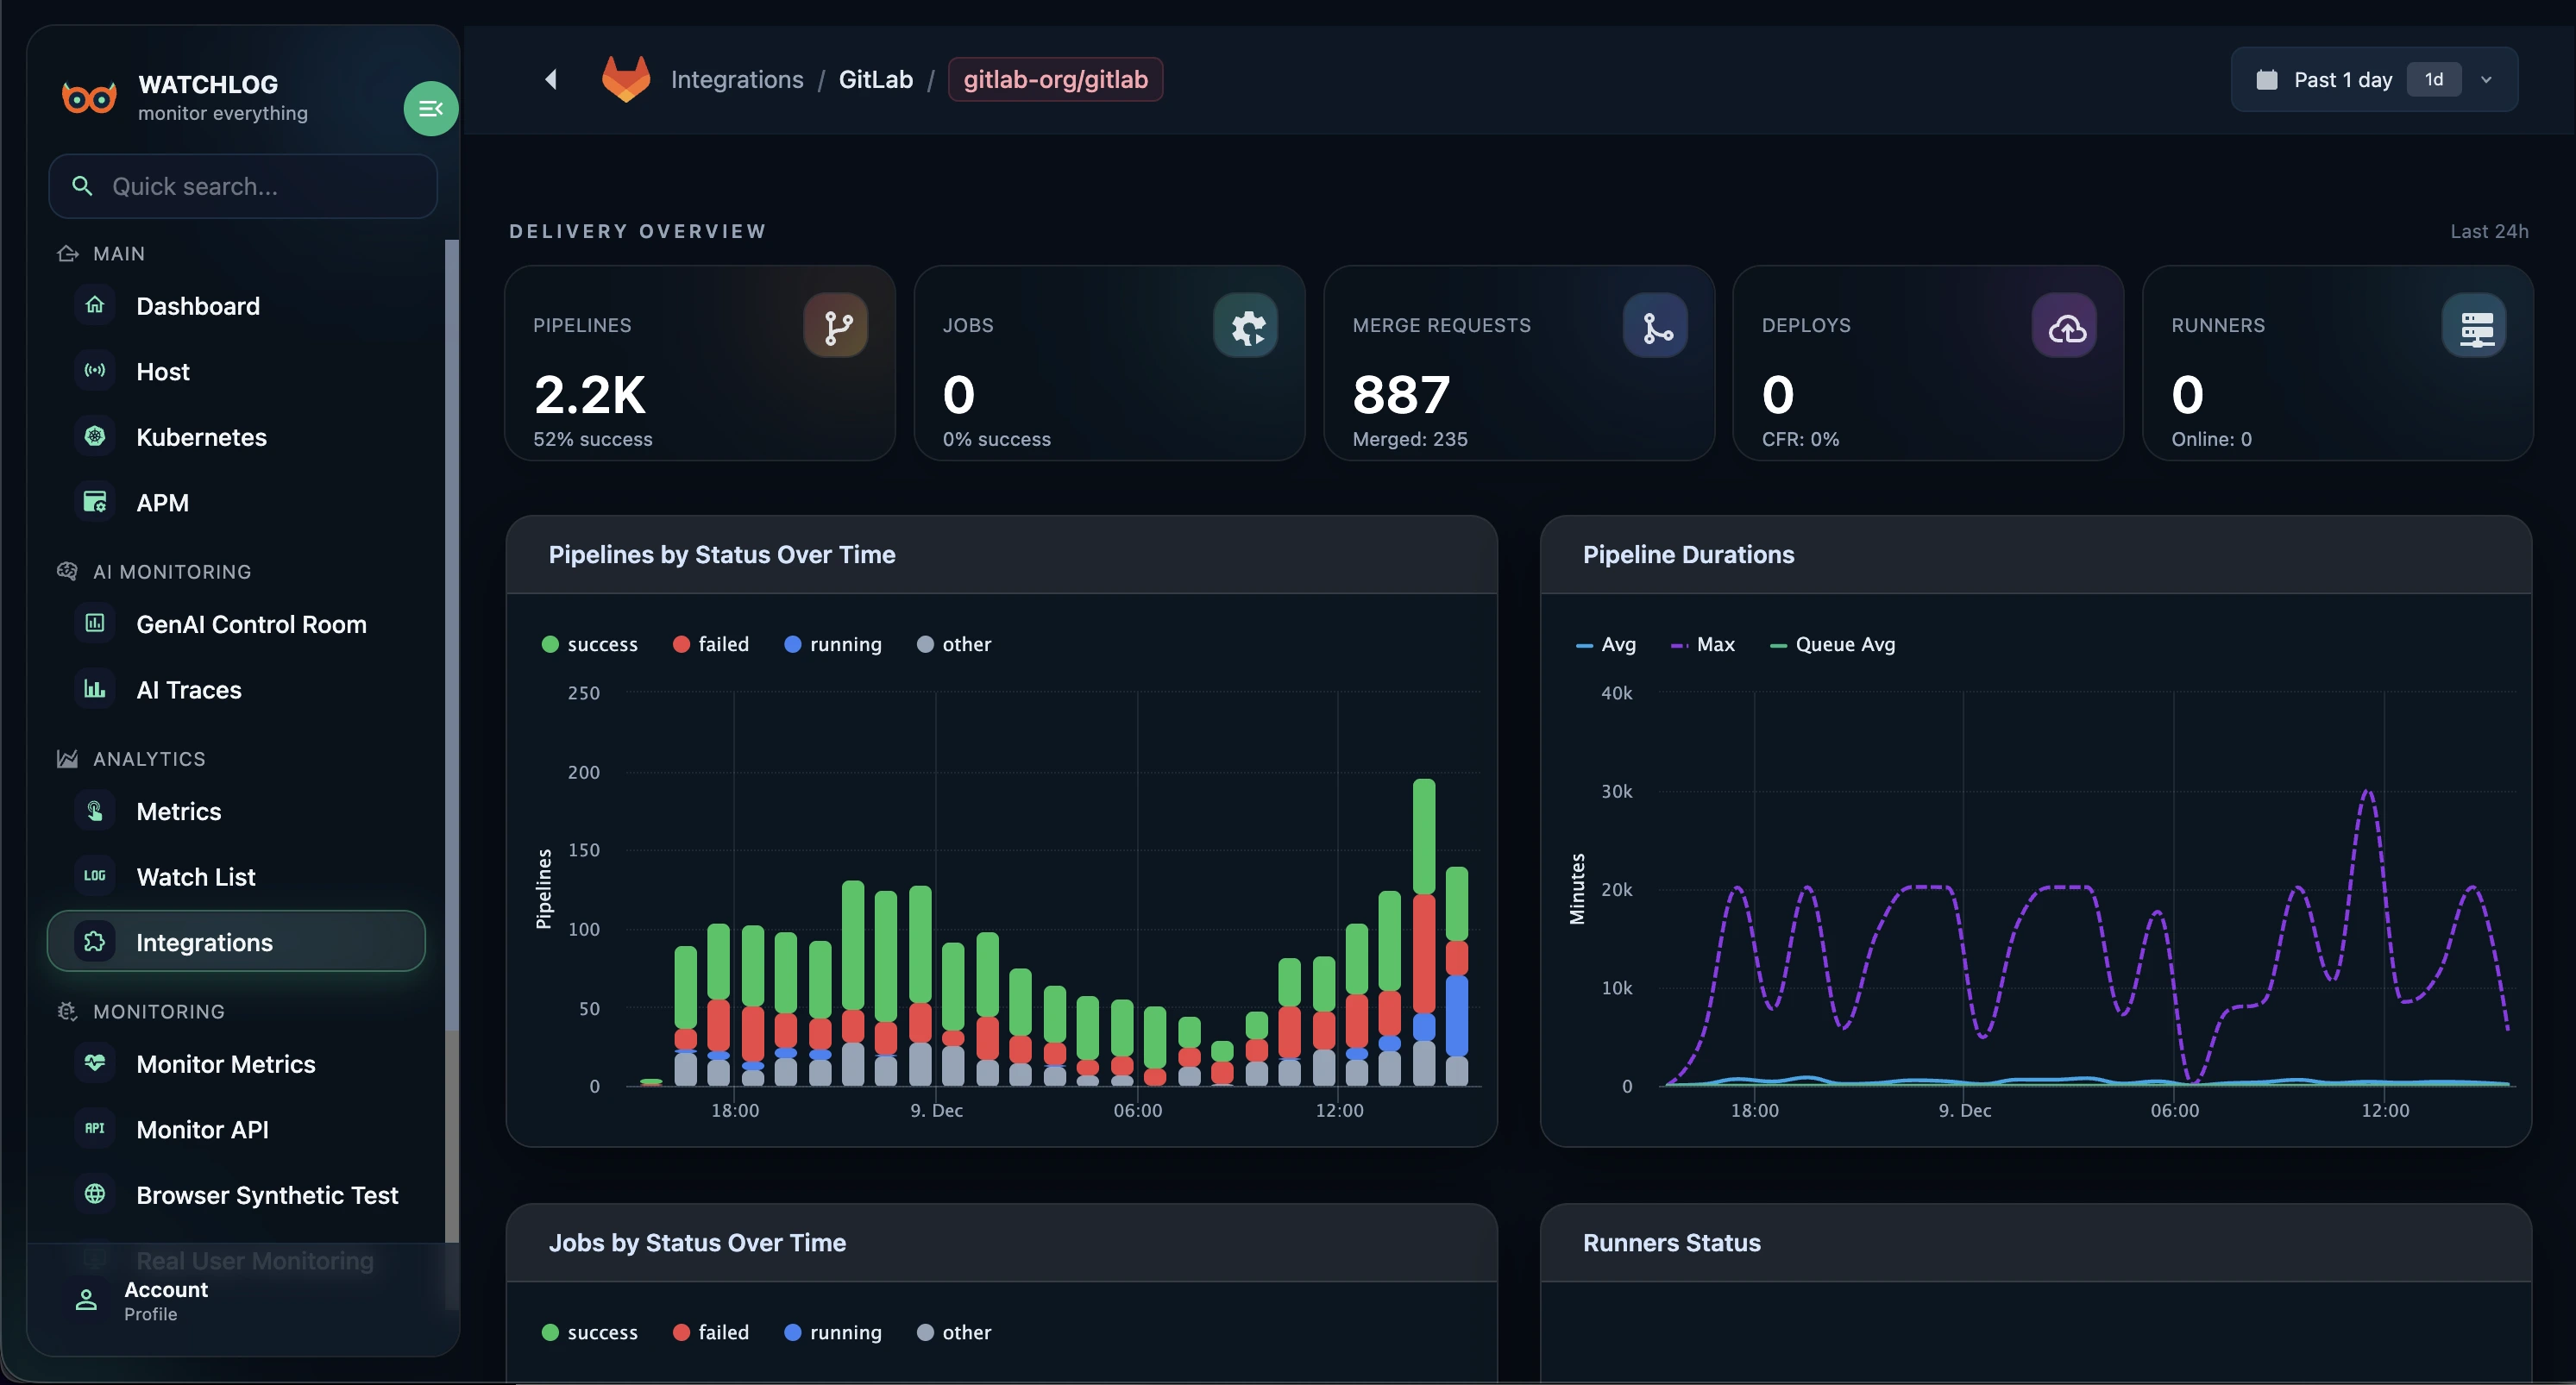Click the gitlab-org/gitlab breadcrumb link

click(1055, 79)
